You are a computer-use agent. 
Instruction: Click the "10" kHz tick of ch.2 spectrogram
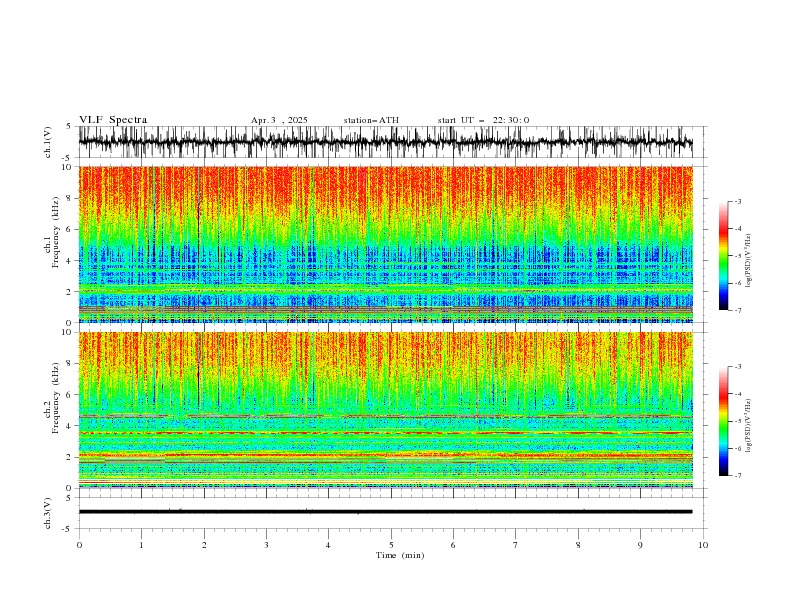pos(68,332)
